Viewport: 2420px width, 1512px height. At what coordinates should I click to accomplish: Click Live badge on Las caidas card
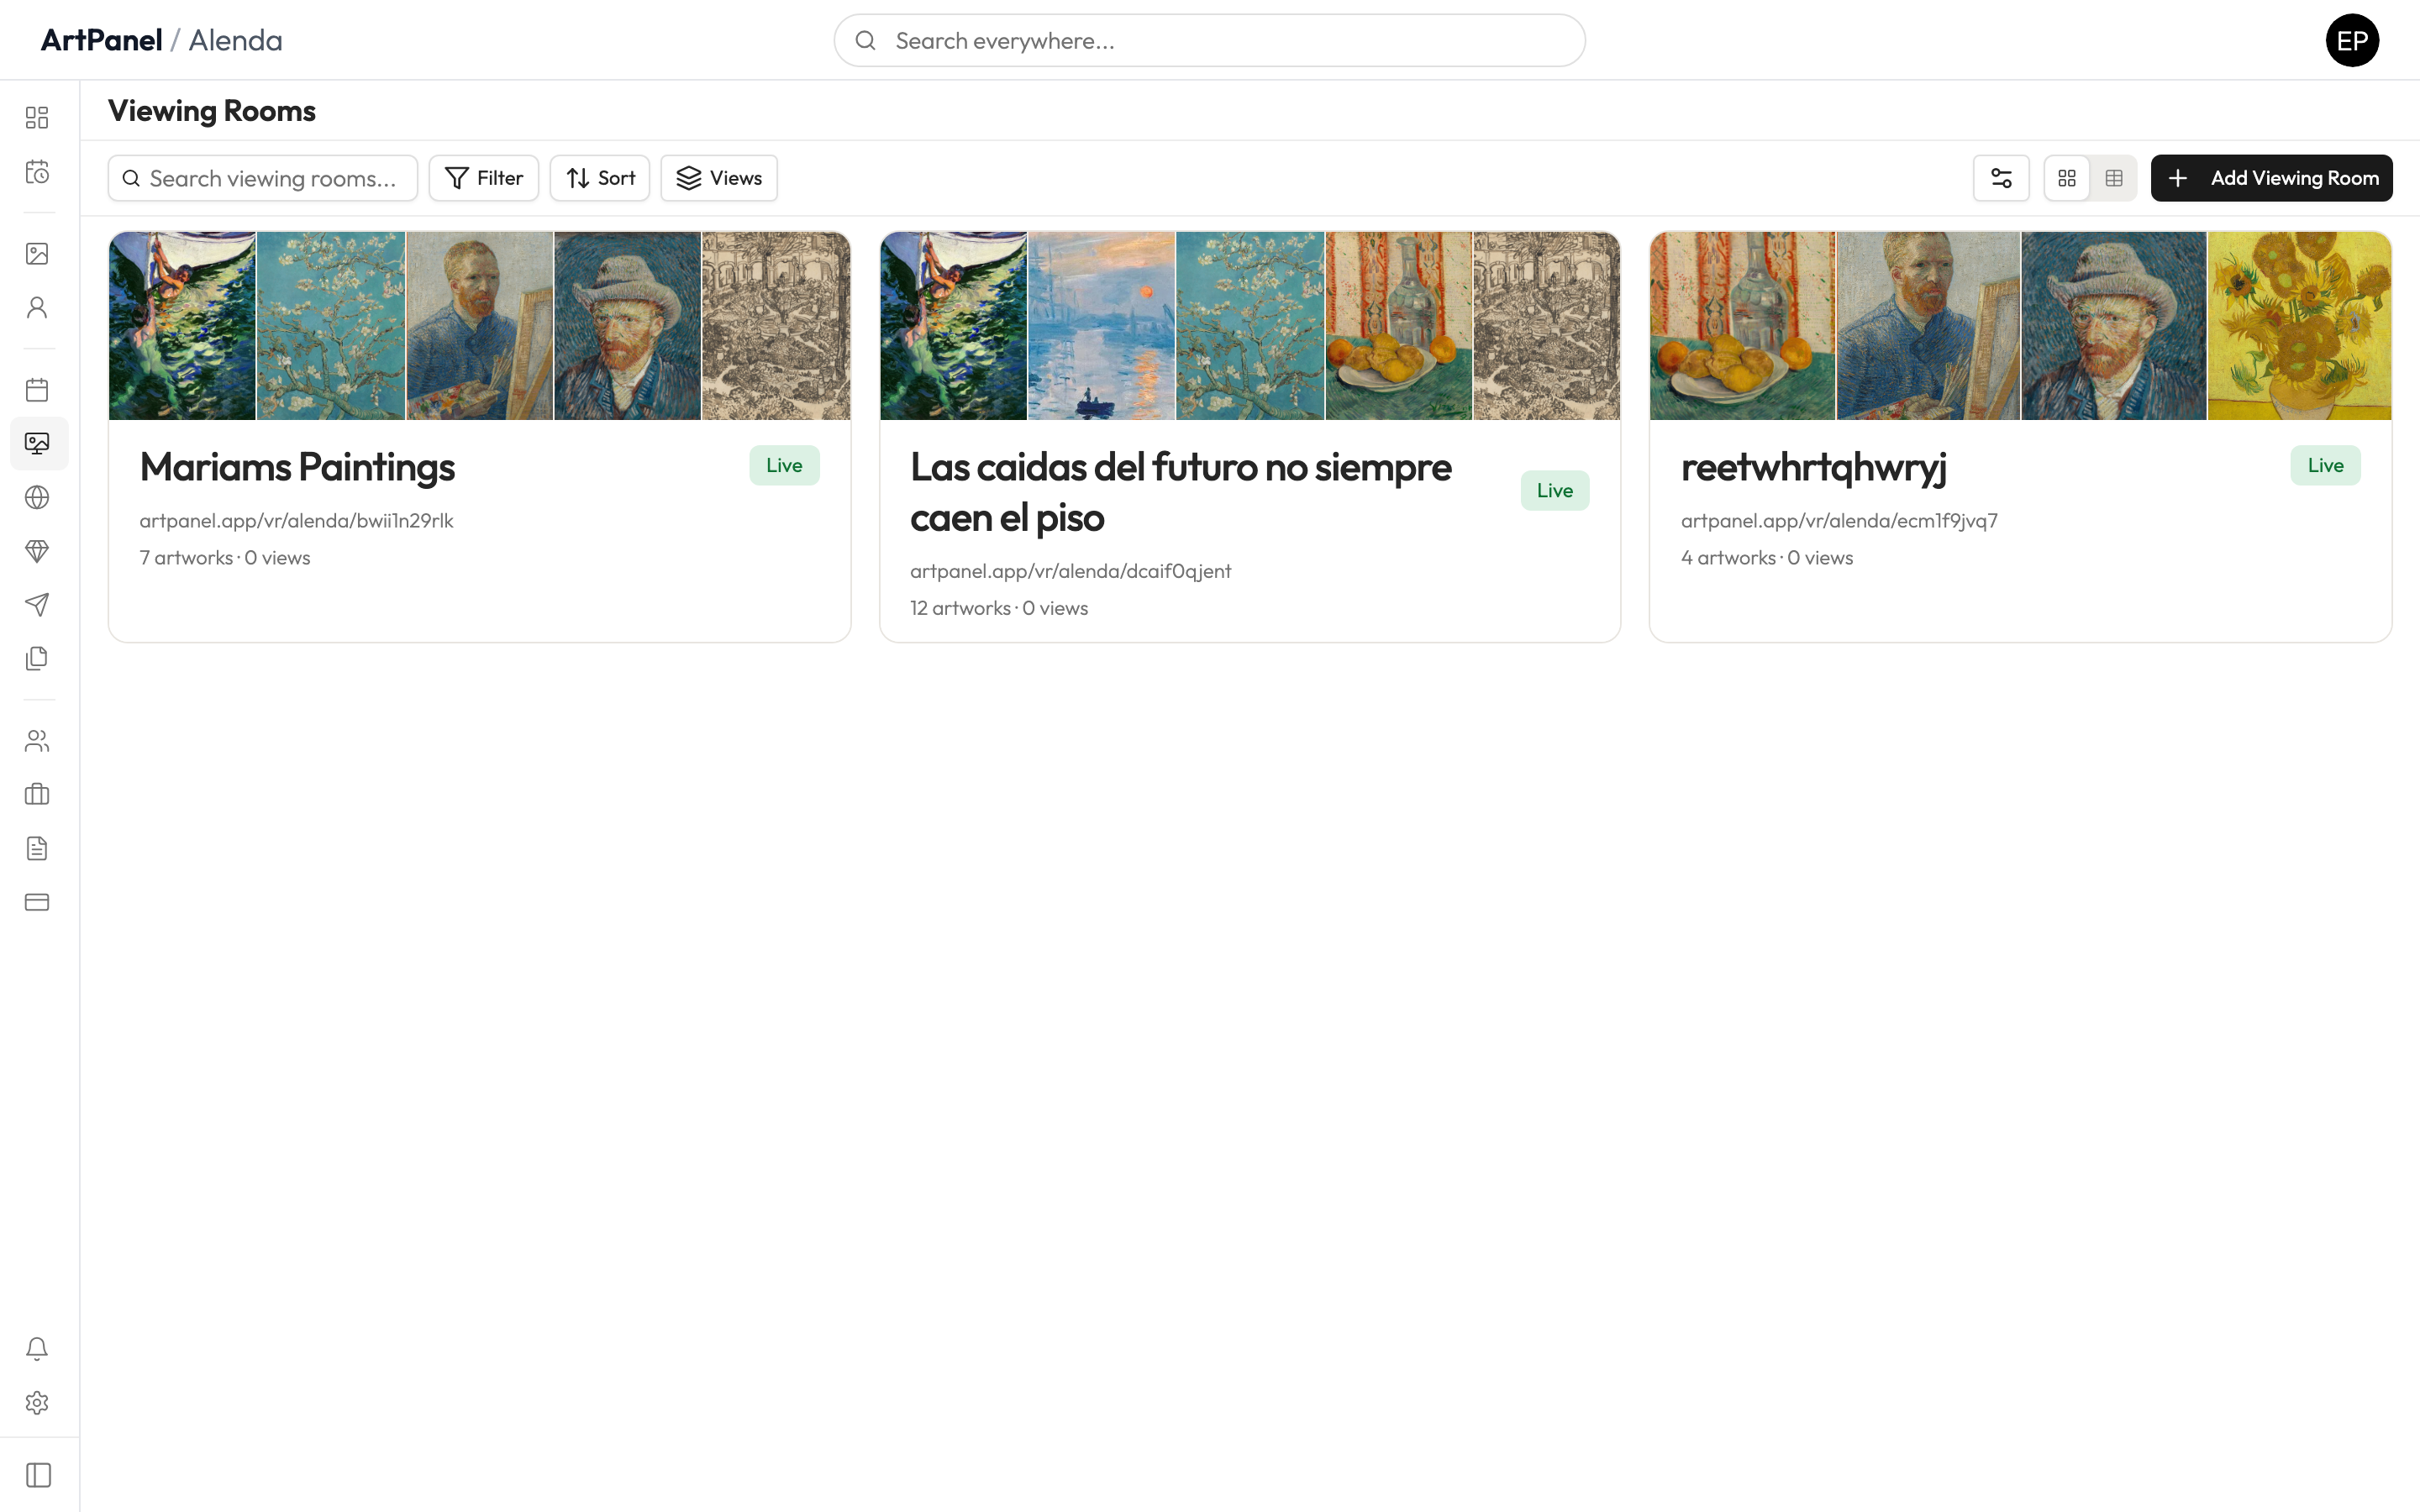pyautogui.click(x=1555, y=491)
